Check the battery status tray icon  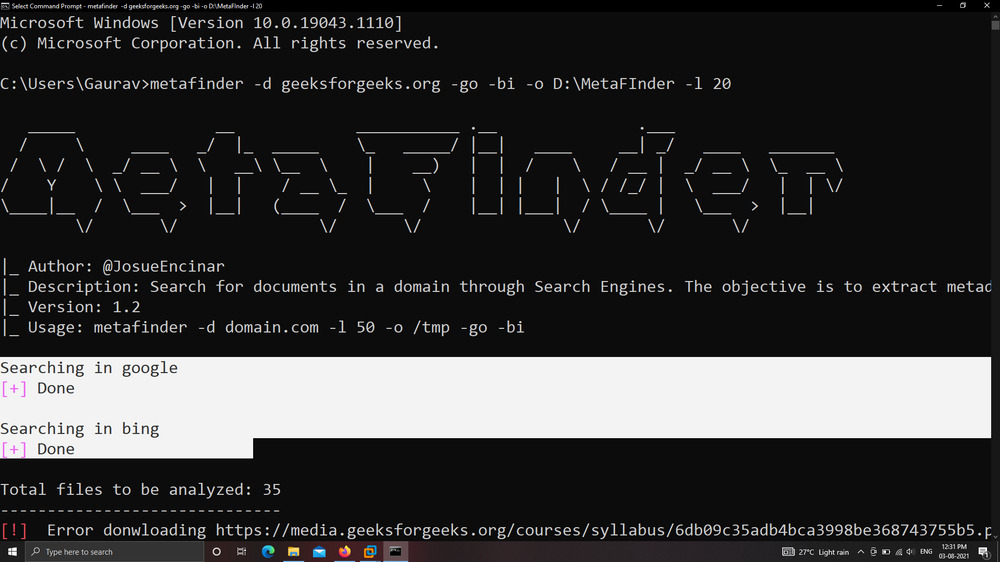click(x=886, y=552)
